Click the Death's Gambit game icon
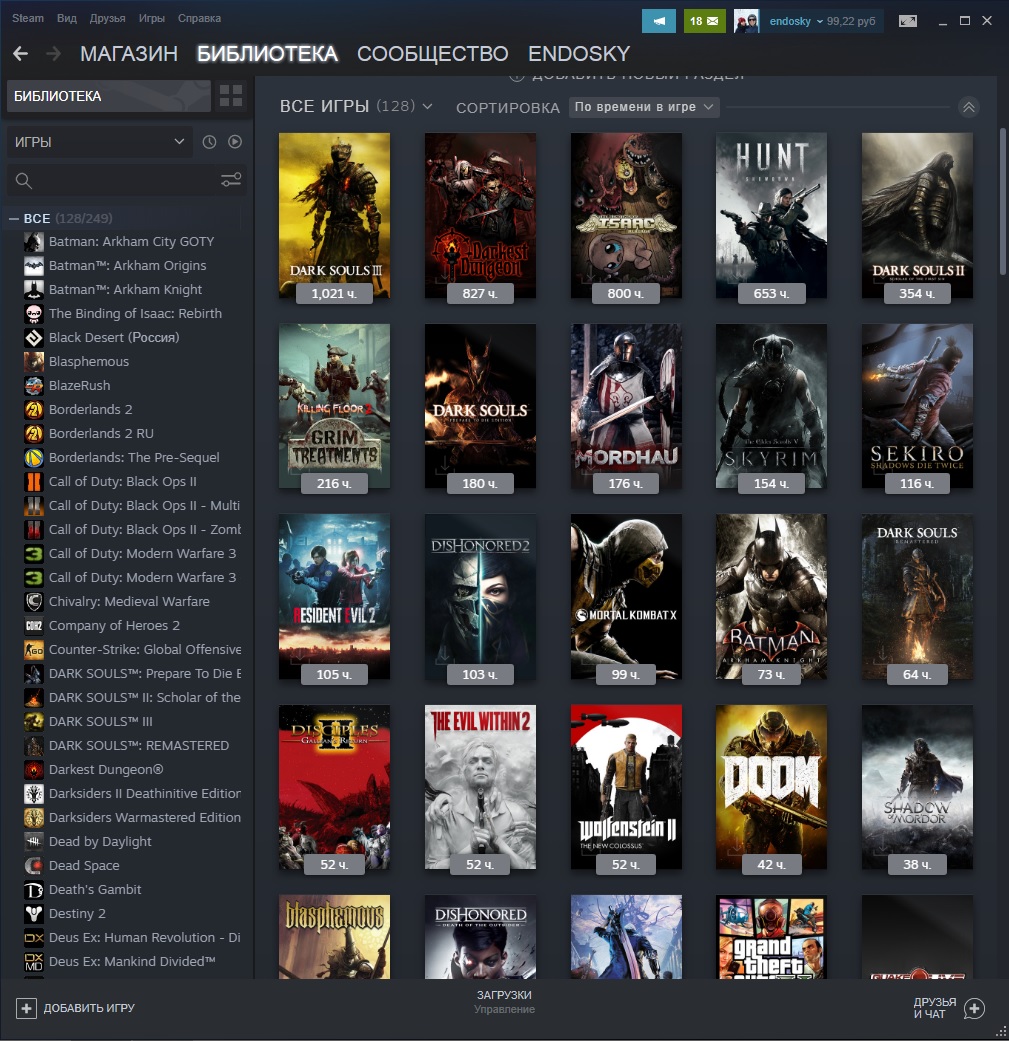Screen dimensions: 1009x1041 point(34,890)
